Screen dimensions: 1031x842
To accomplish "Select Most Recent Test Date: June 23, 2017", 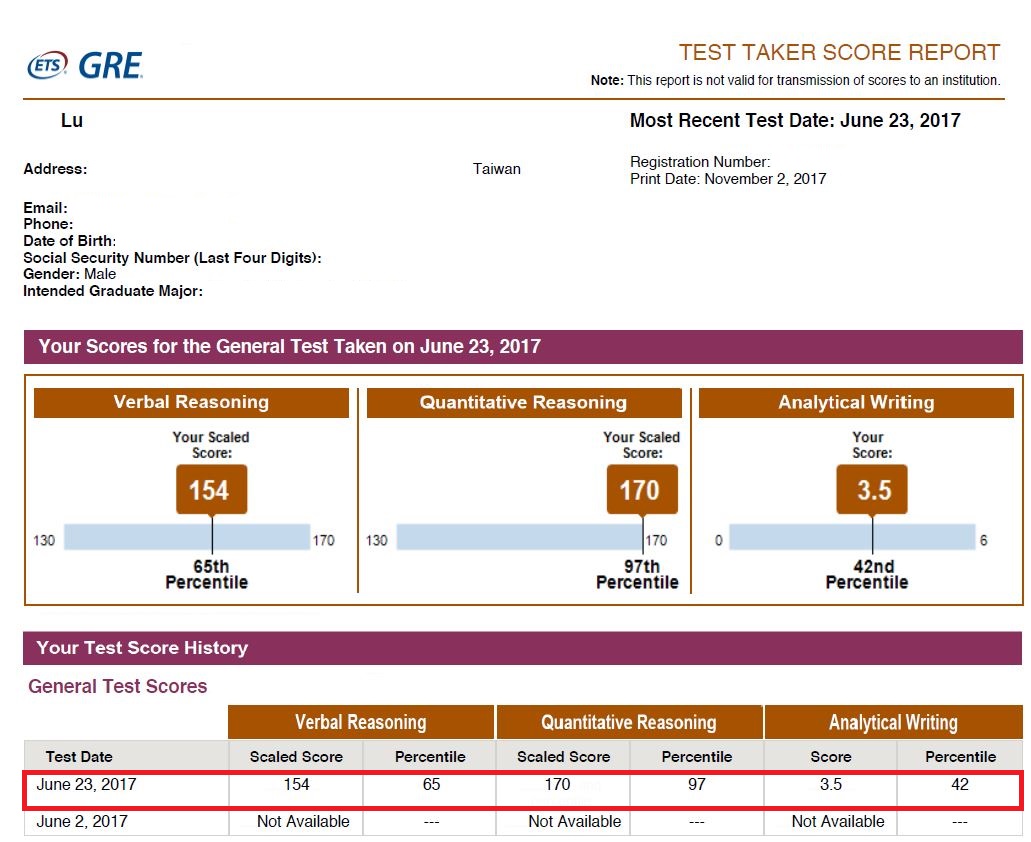I will [x=795, y=120].
